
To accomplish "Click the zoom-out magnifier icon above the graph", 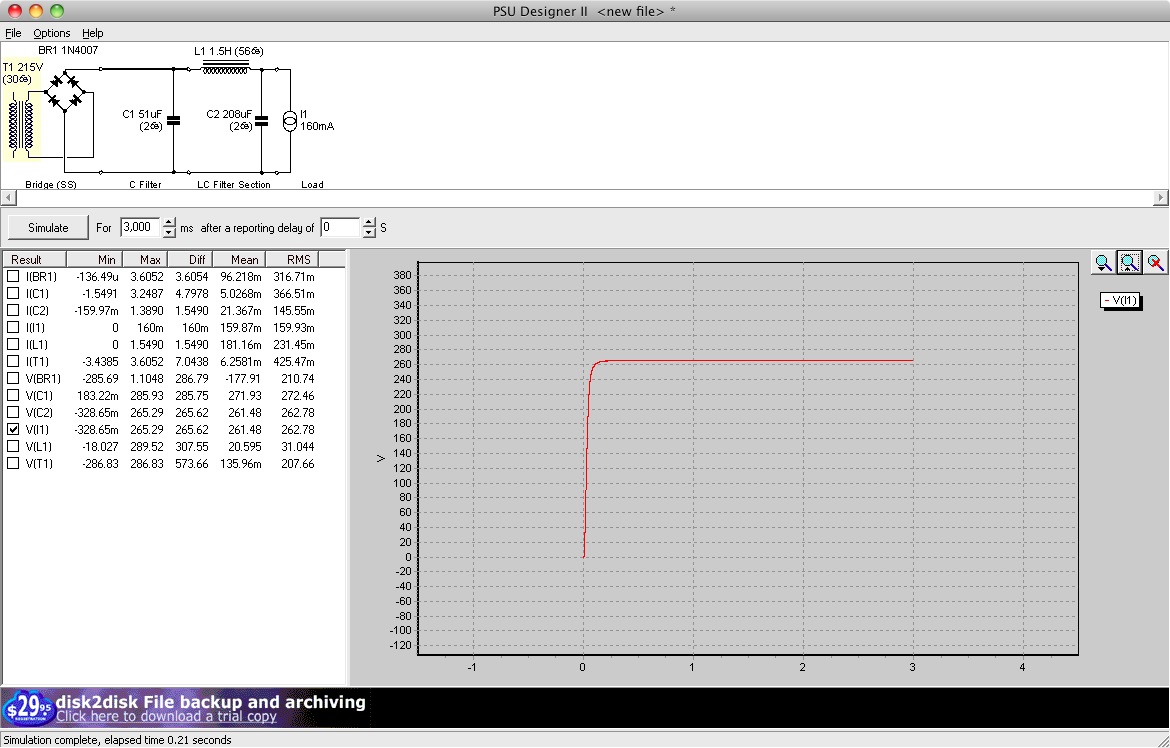I will (x=1103, y=263).
